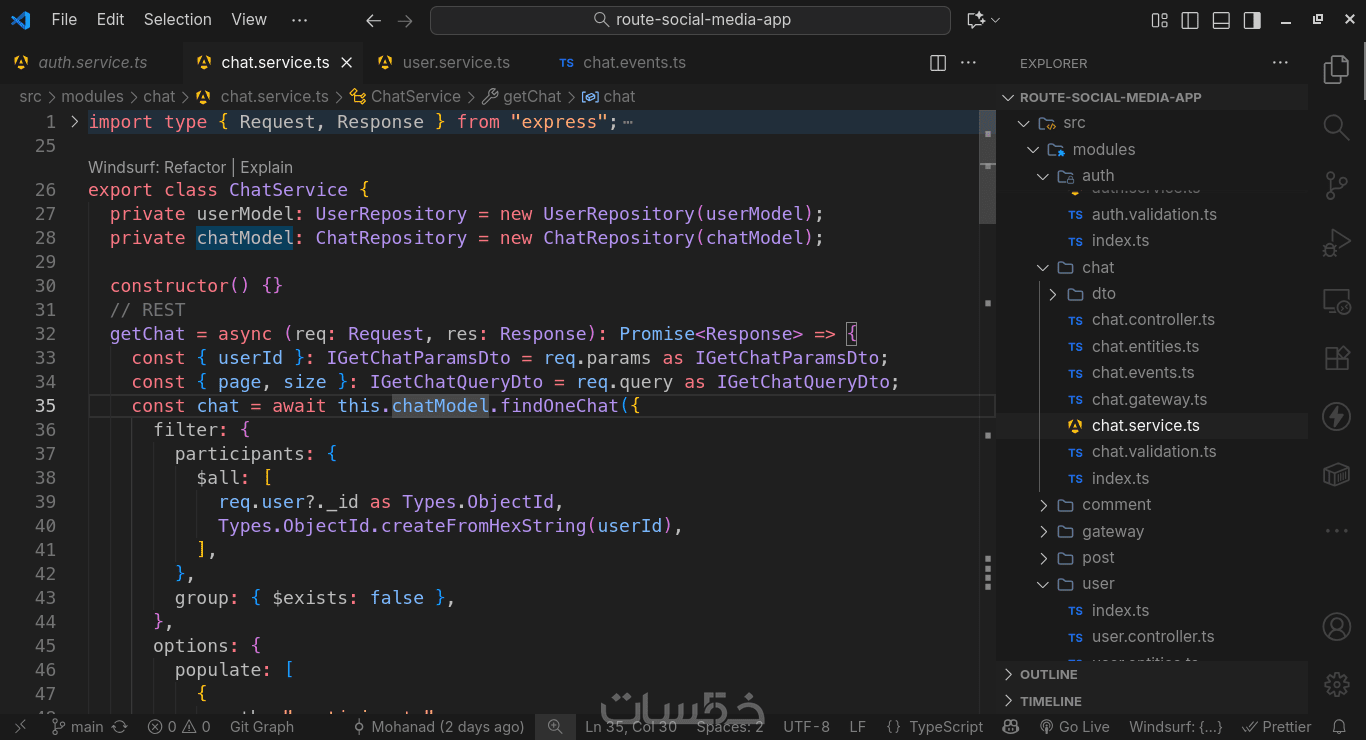Image resolution: width=1366 pixels, height=740 pixels.
Task: Open chat.gateway.ts in Explorer
Action: (x=1149, y=400)
